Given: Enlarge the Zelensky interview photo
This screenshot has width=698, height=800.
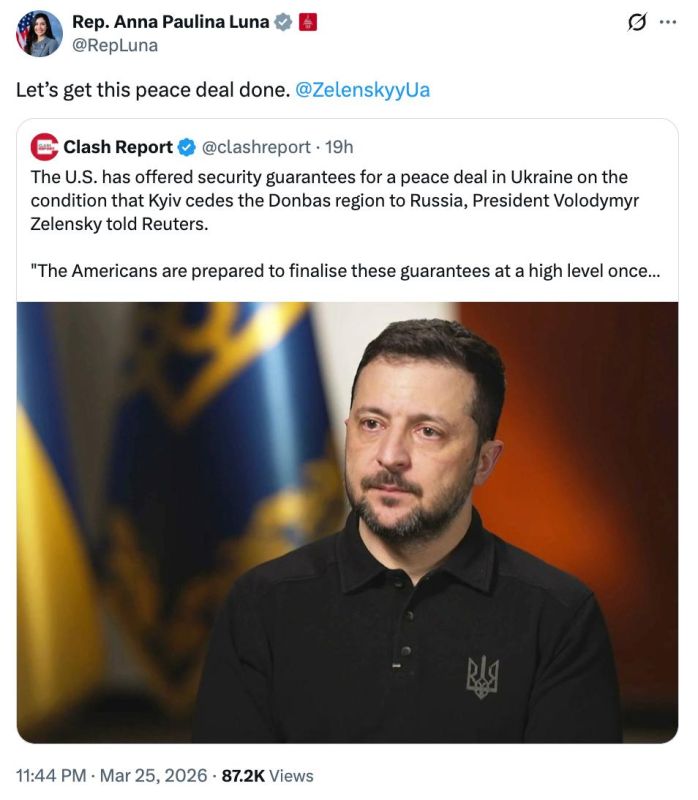Looking at the screenshot, I should pos(347,522).
